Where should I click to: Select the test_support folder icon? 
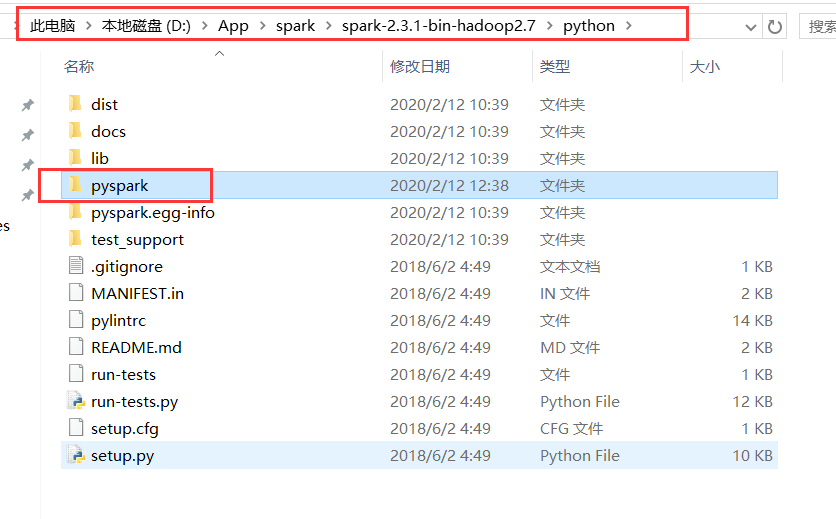coord(76,239)
